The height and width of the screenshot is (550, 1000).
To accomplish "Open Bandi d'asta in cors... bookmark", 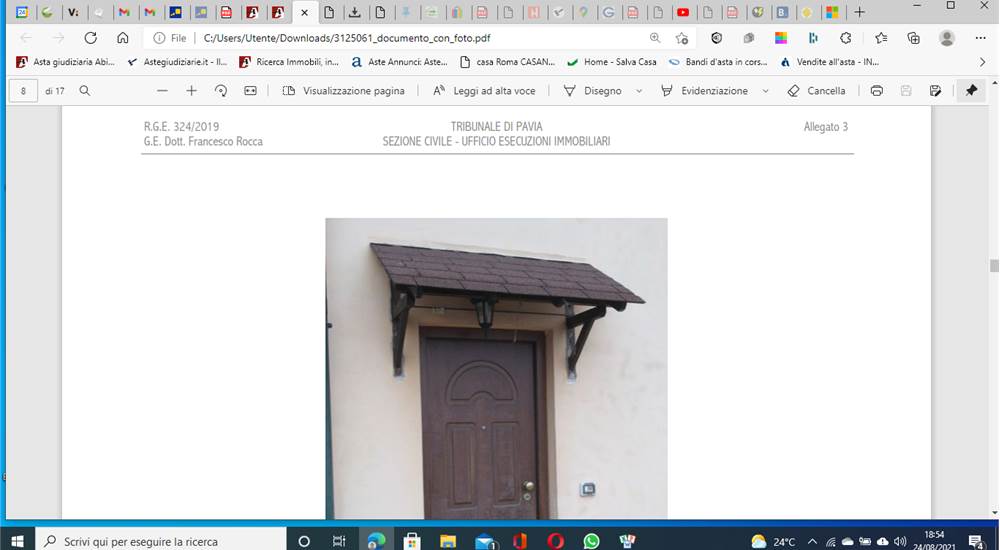I will tap(718, 62).
